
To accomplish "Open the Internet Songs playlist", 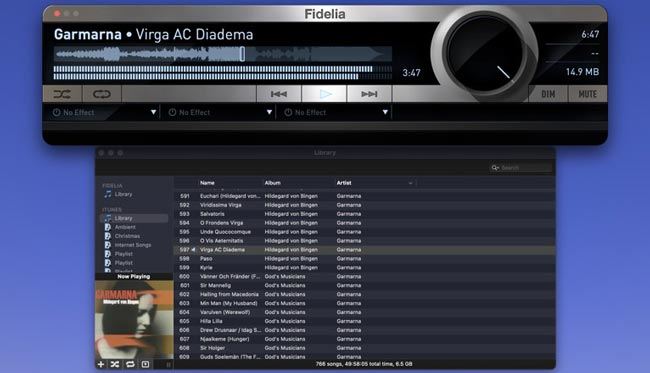I will (x=133, y=245).
